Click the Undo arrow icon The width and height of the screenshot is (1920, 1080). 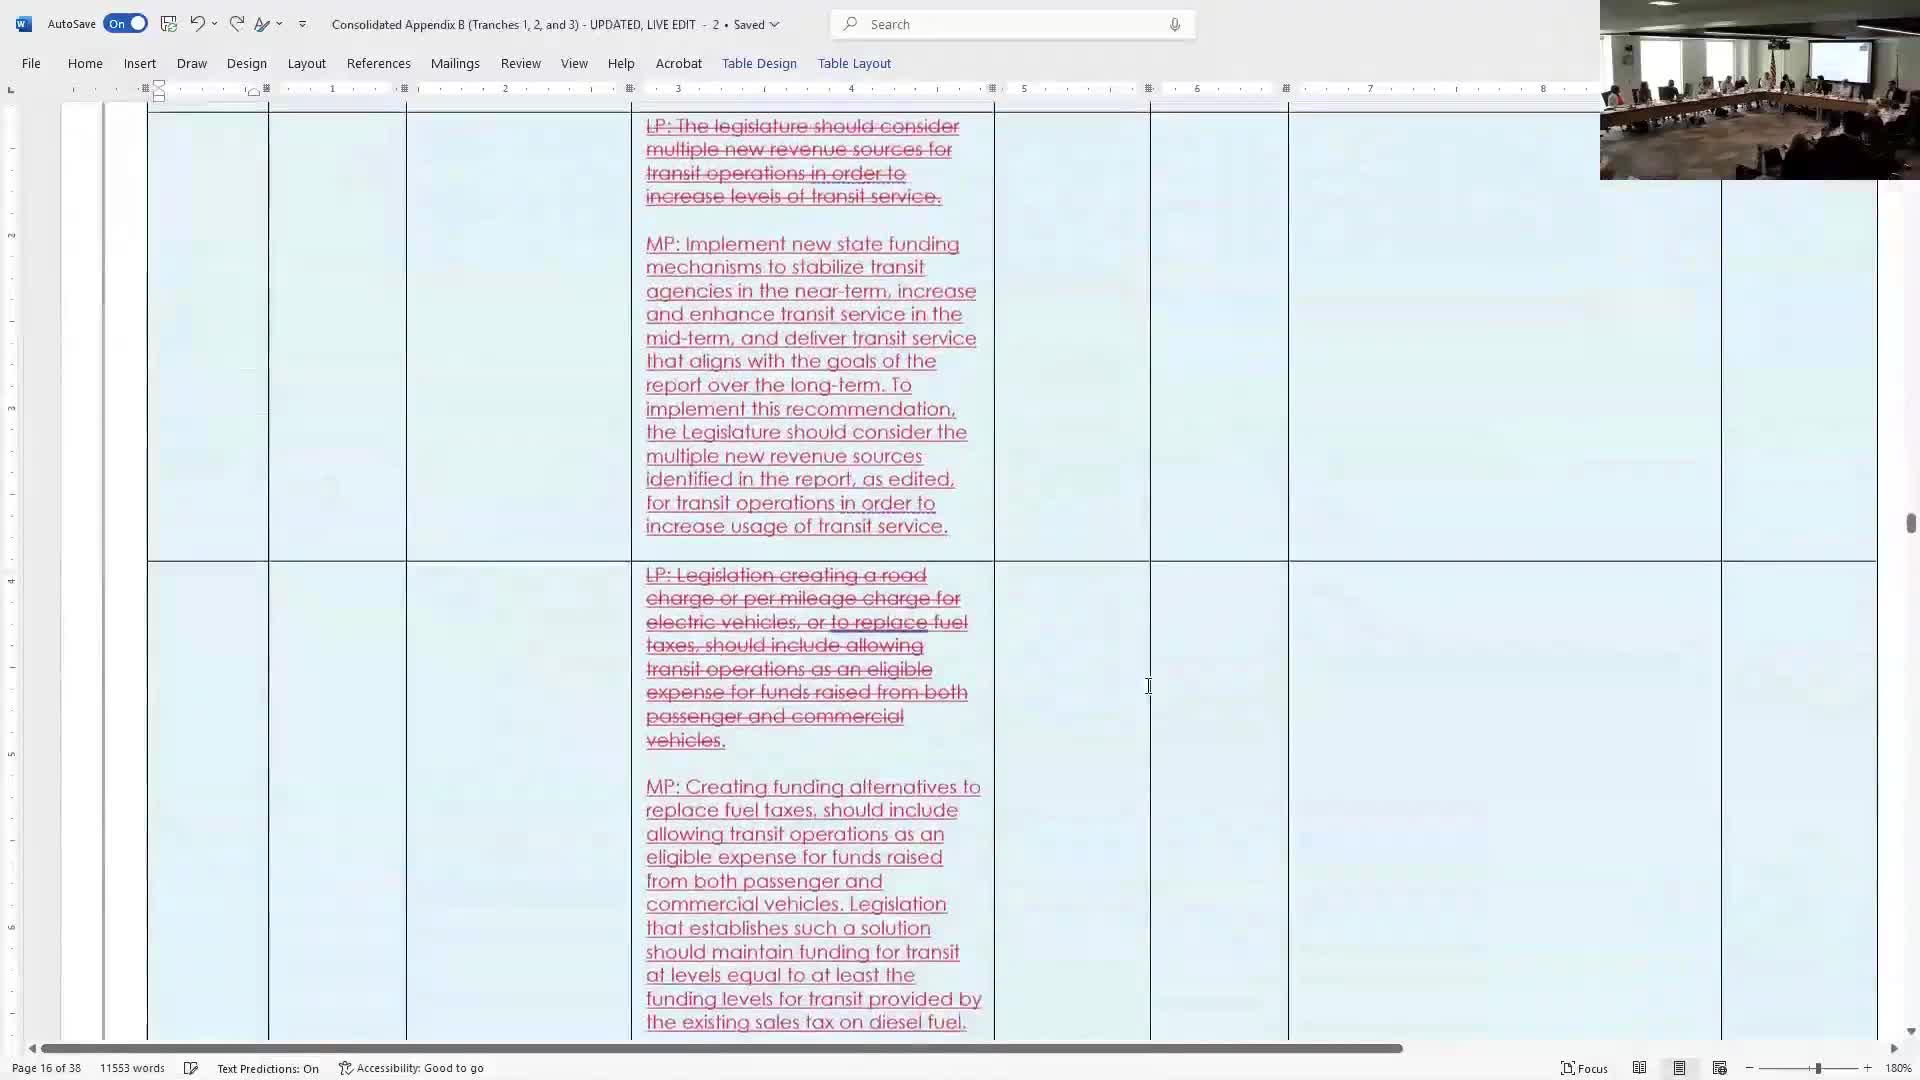(197, 24)
